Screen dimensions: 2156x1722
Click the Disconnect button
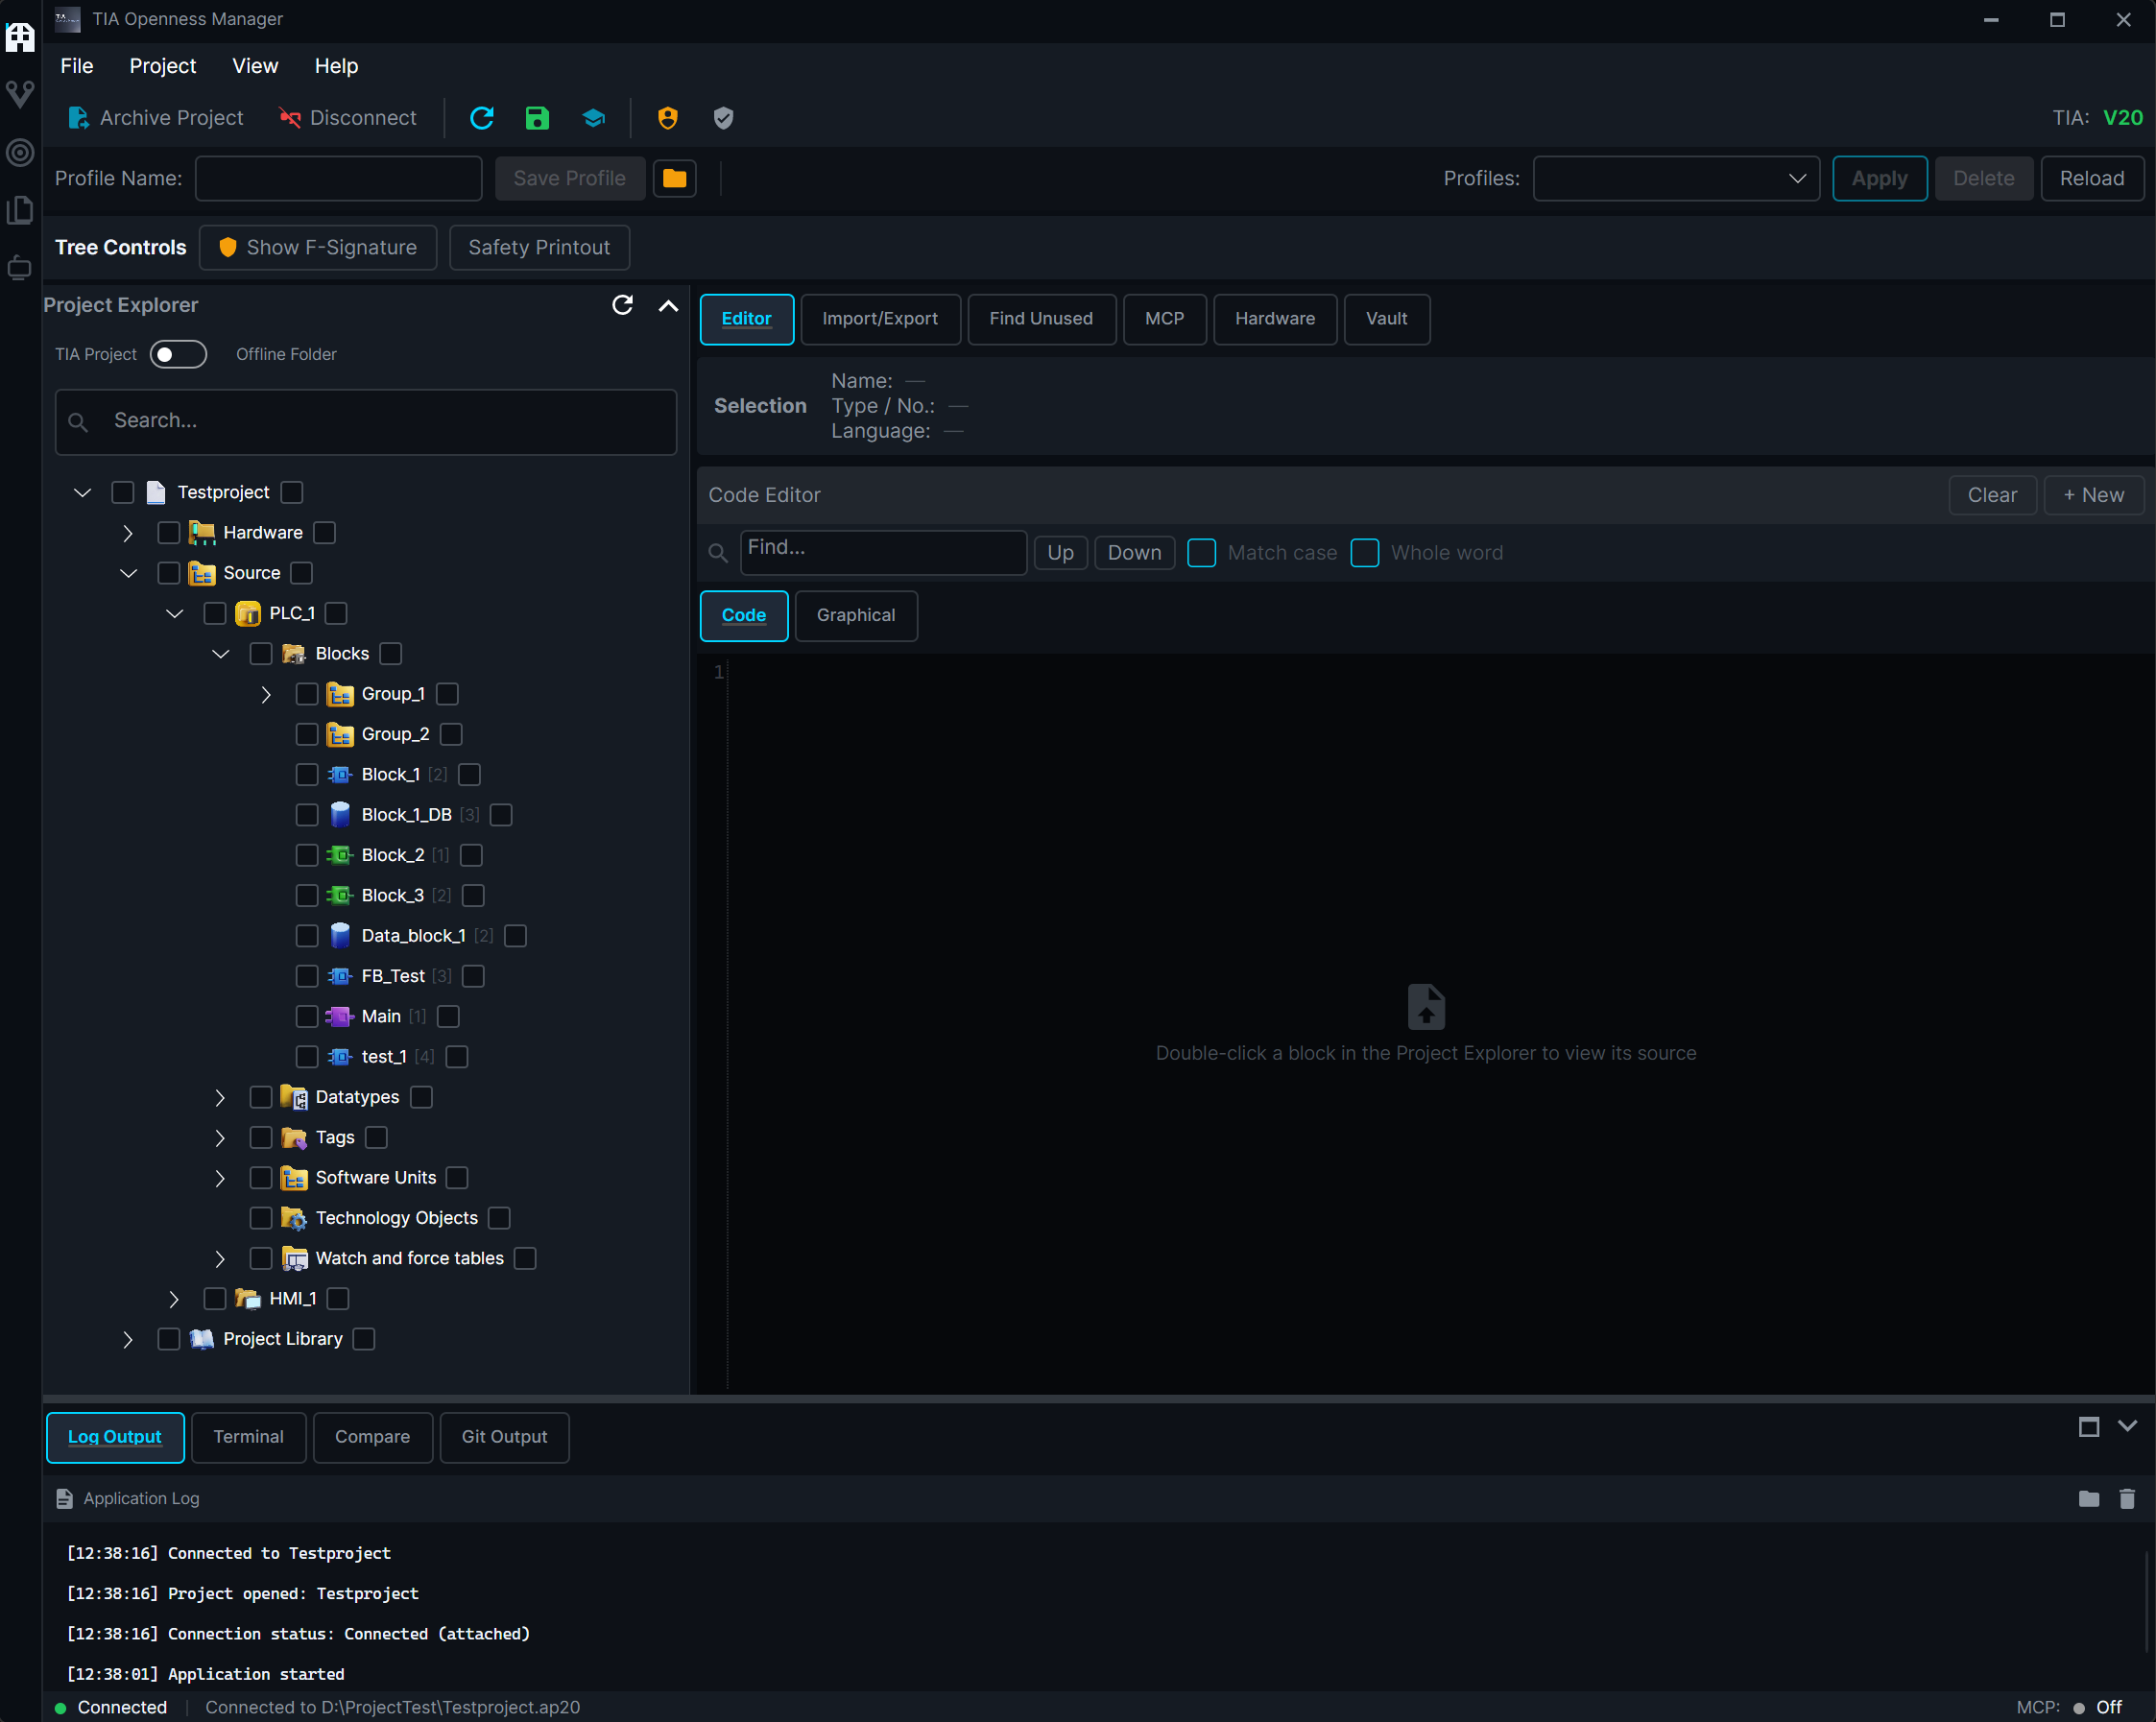click(x=347, y=118)
